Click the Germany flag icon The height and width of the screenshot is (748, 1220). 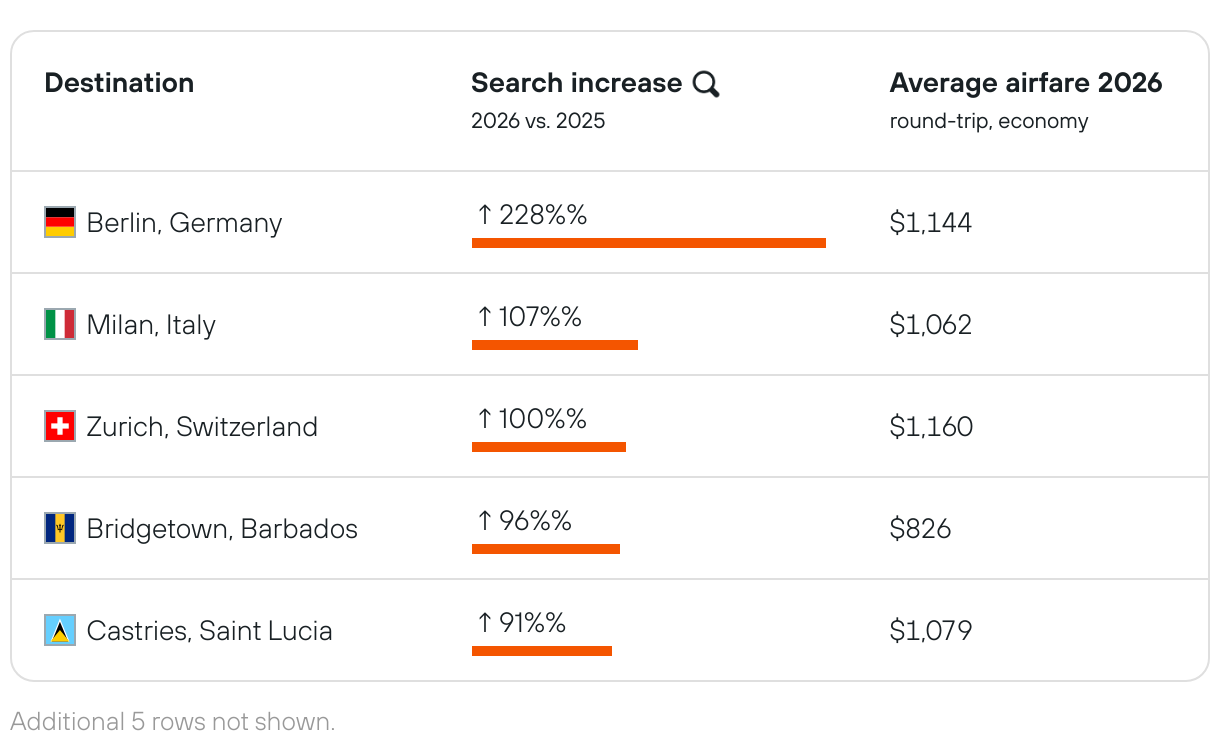pos(60,222)
